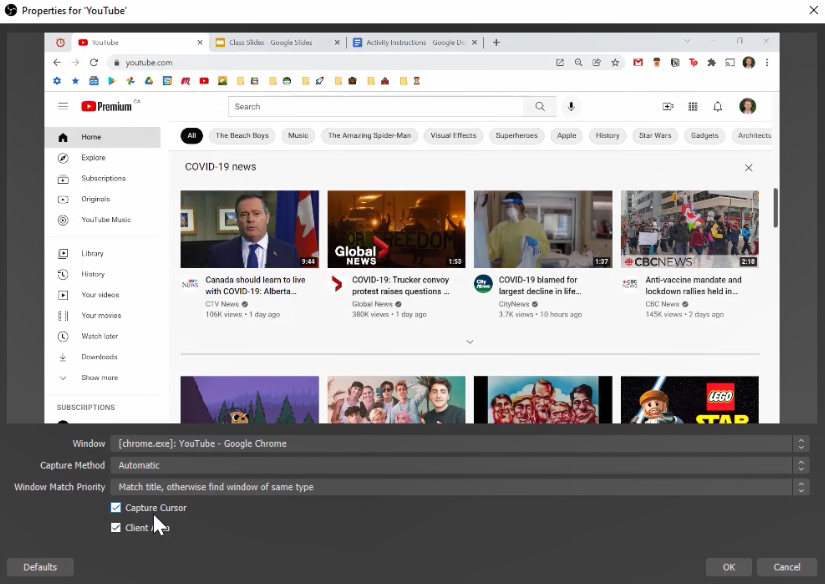
Task: Click the Defaults button
Action: pos(40,567)
